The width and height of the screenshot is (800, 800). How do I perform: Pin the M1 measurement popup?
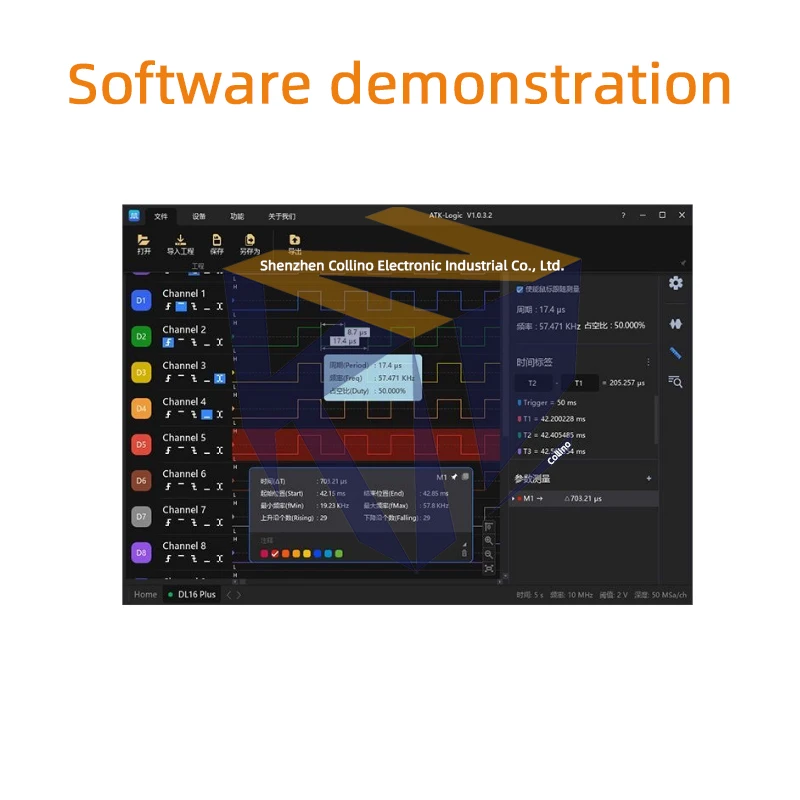click(454, 477)
